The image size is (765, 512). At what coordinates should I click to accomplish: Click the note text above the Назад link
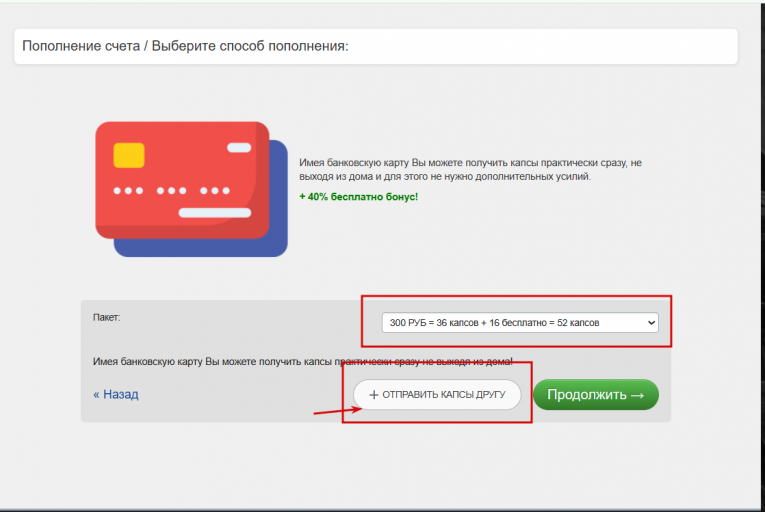pyautogui.click(x=302, y=362)
